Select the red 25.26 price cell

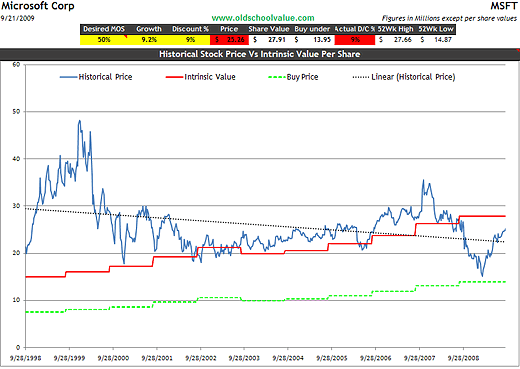[x=229, y=40]
